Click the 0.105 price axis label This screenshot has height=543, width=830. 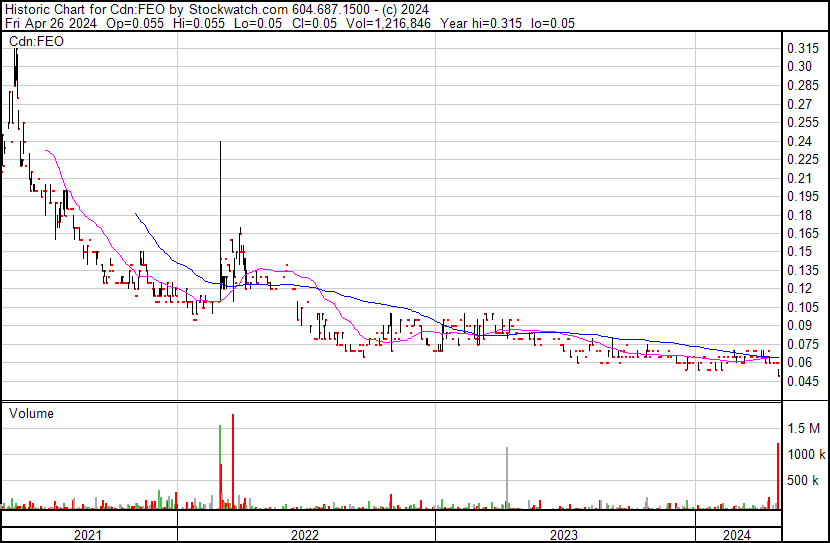click(x=803, y=307)
